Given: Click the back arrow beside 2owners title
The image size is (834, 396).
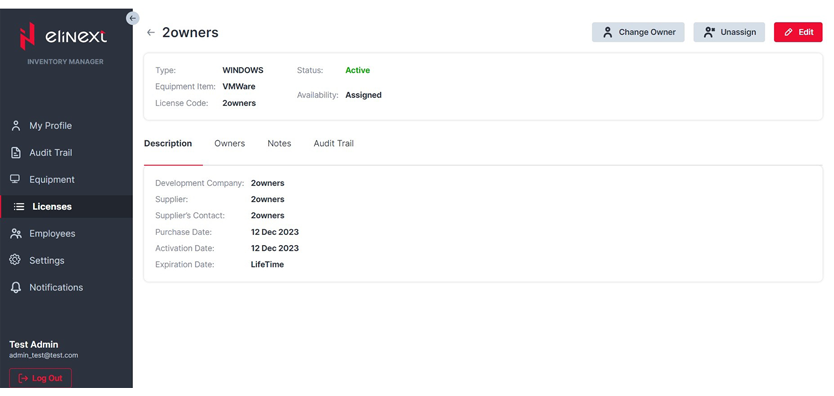Looking at the screenshot, I should pyautogui.click(x=151, y=32).
